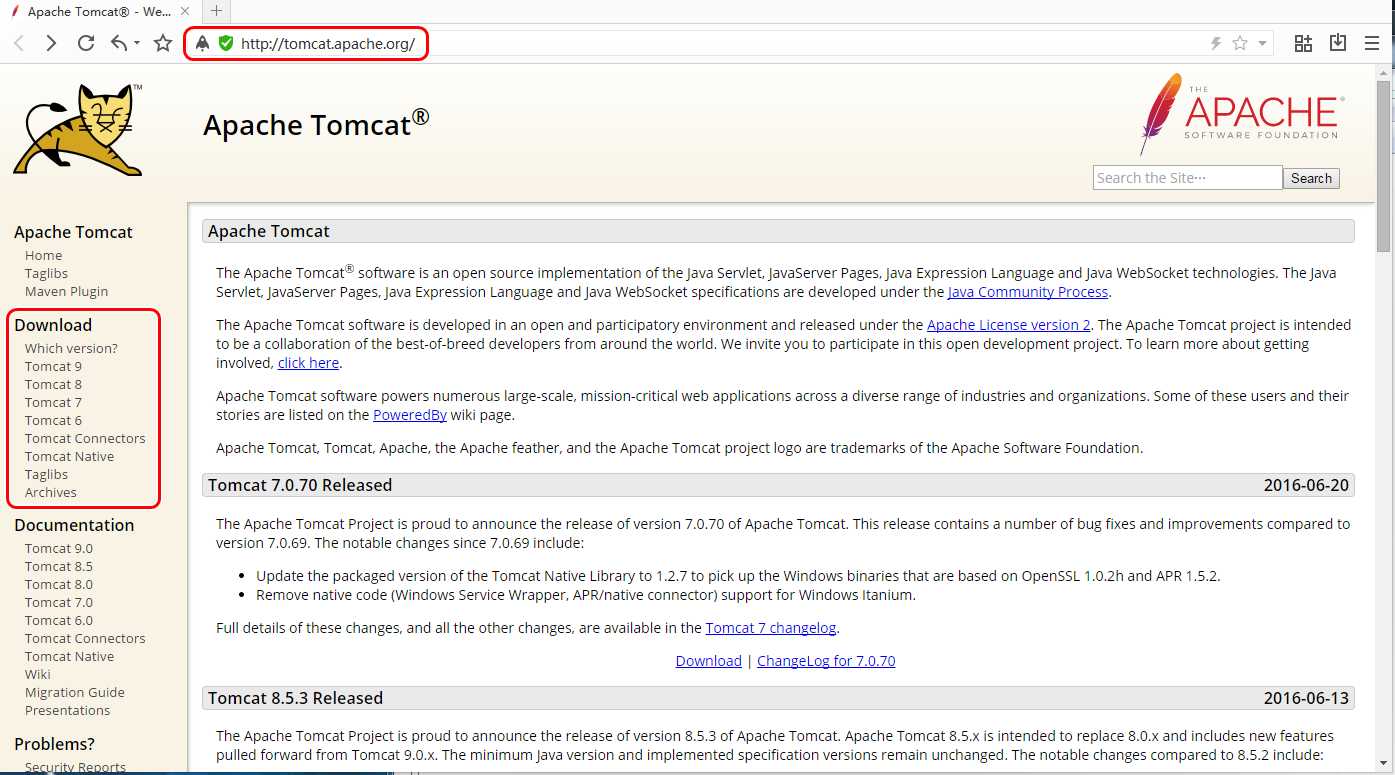Viewport: 1395px width, 775px height.
Task: Open Tomcat 9.0 documentation link
Action: 58,548
